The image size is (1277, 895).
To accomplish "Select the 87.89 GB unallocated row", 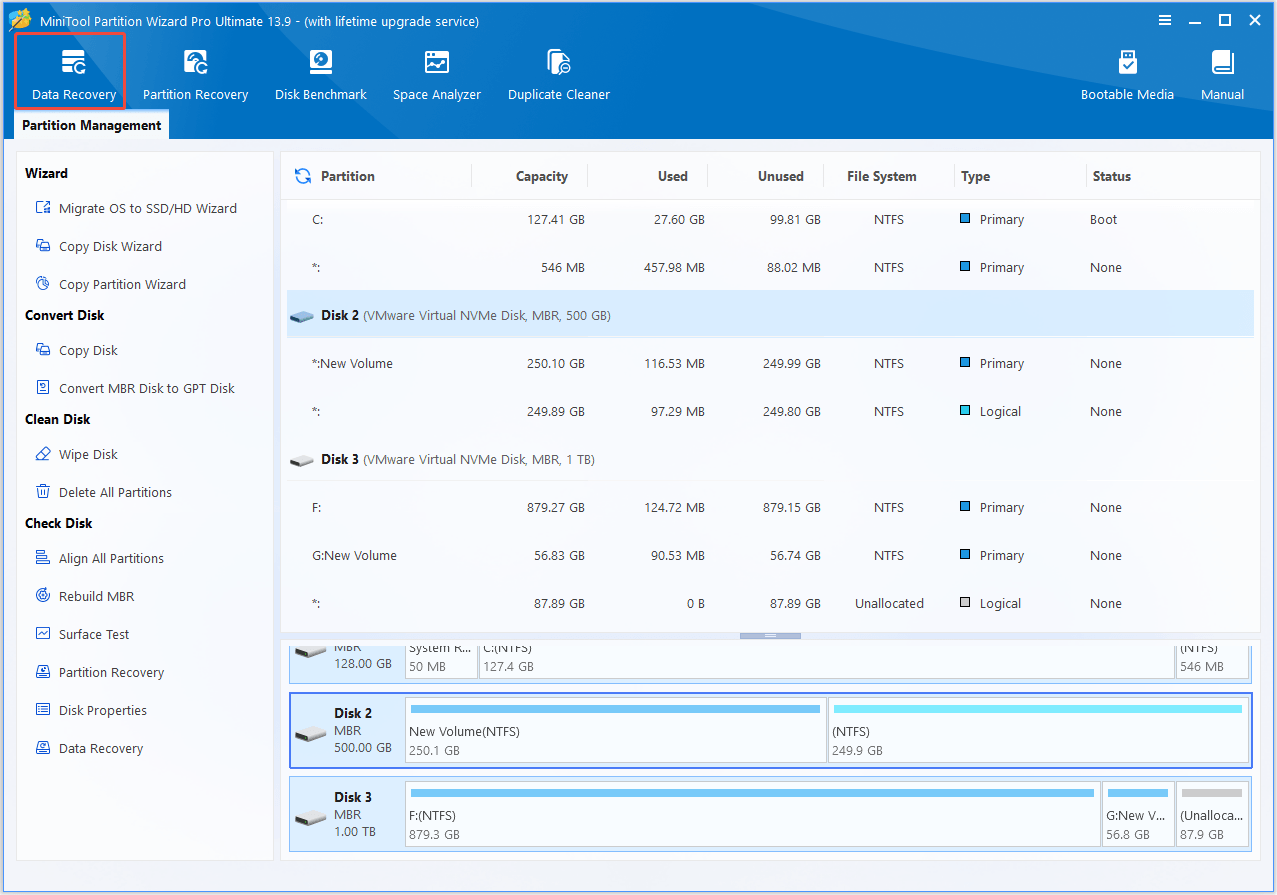I will coord(770,604).
